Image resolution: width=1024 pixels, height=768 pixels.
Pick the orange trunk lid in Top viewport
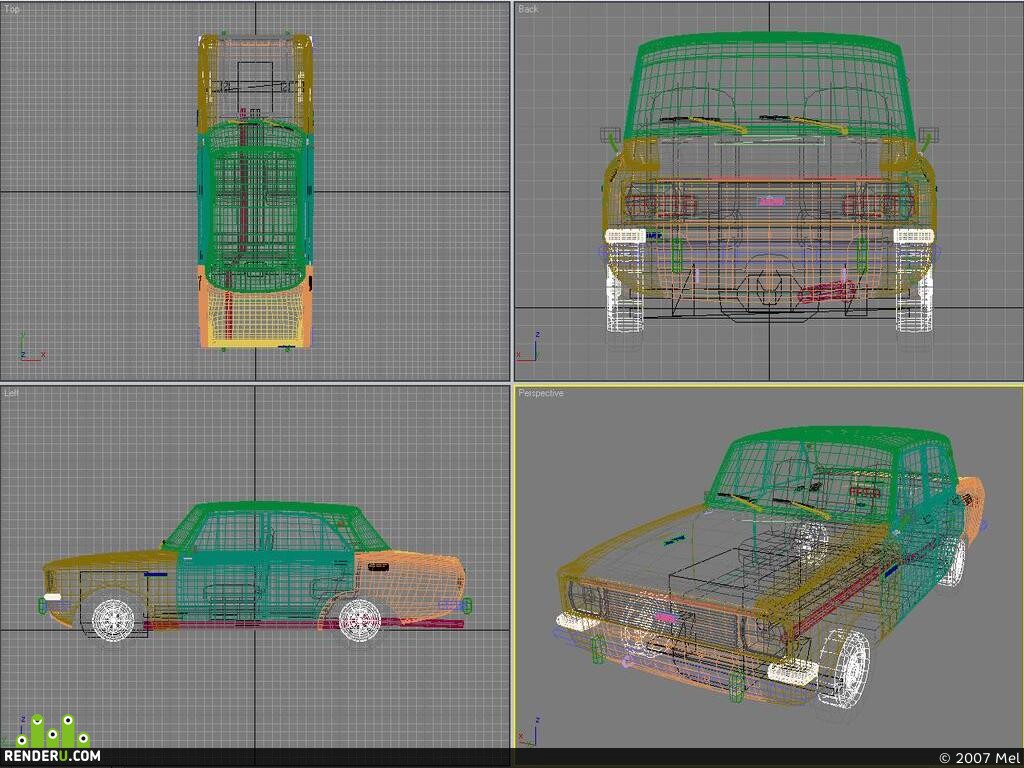pyautogui.click(x=255, y=312)
